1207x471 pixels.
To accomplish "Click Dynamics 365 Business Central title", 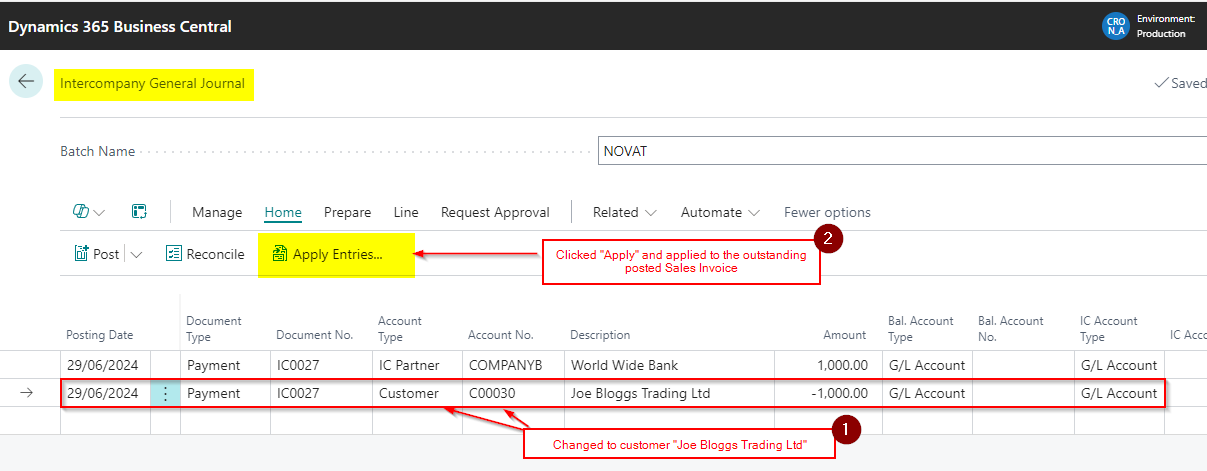I will pos(120,26).
